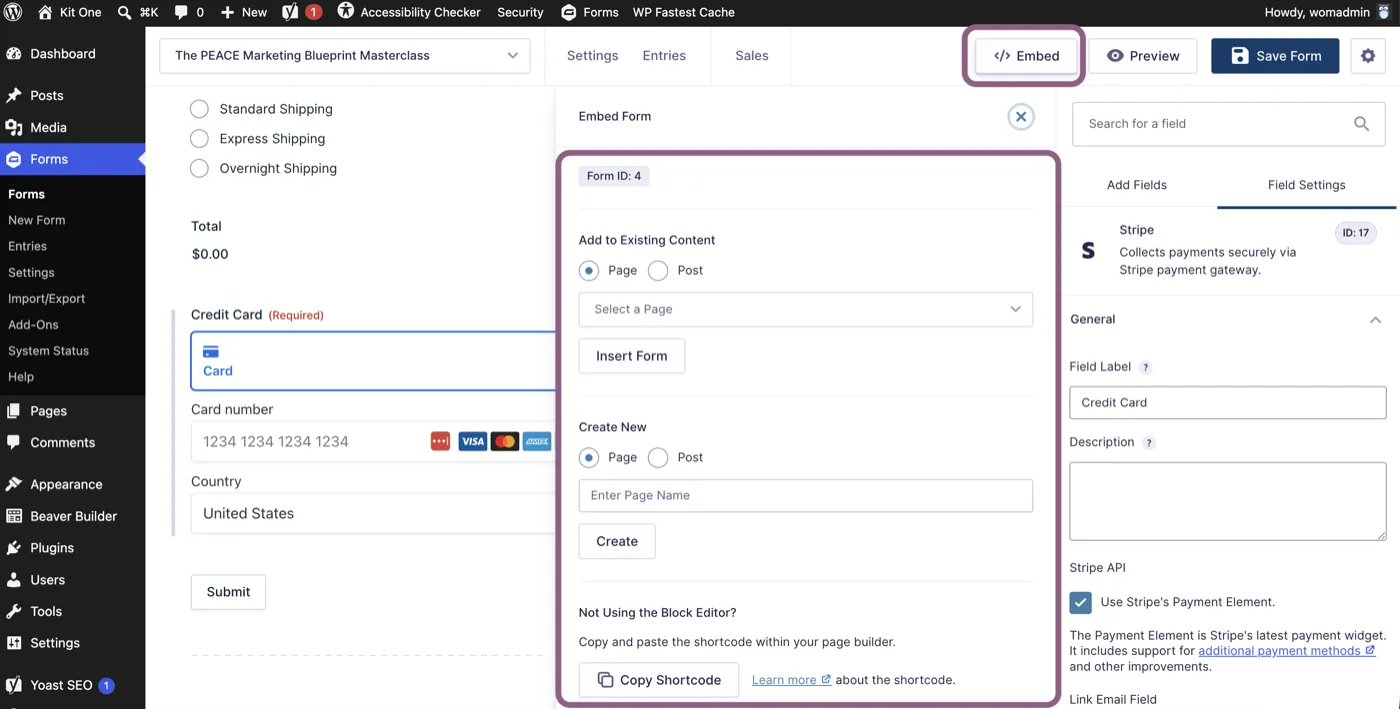1400x709 pixels.
Task: Click the admin bar Forms icon
Action: (568, 12)
